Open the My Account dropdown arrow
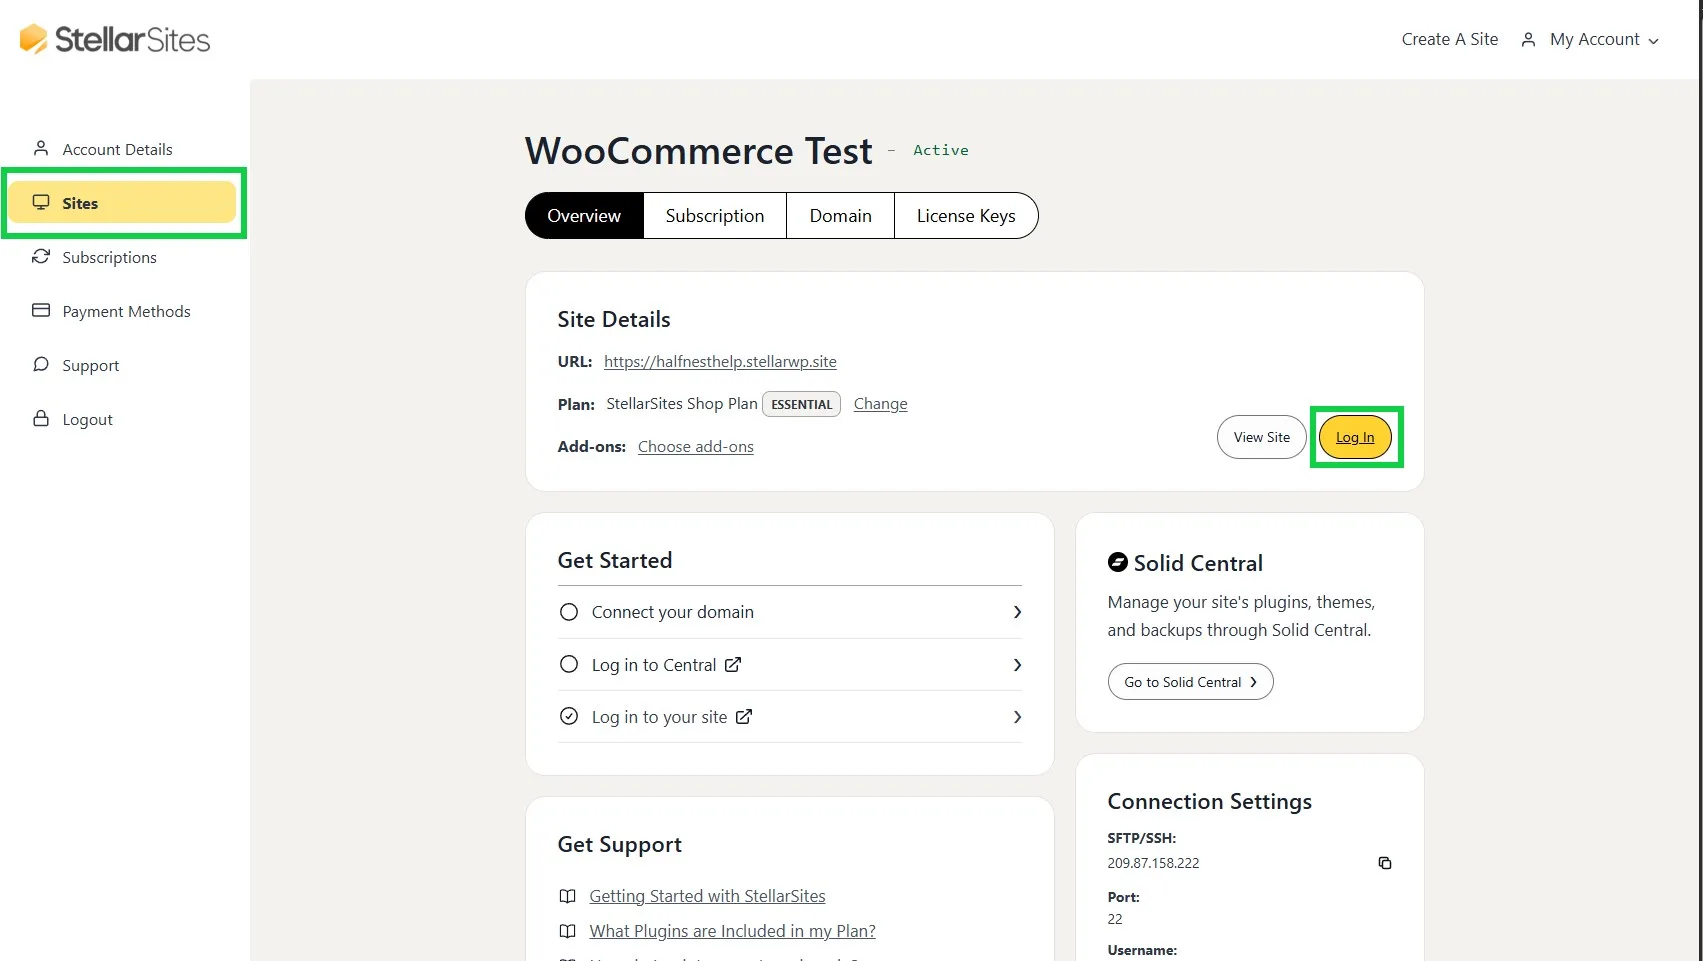1703x961 pixels. click(1653, 41)
